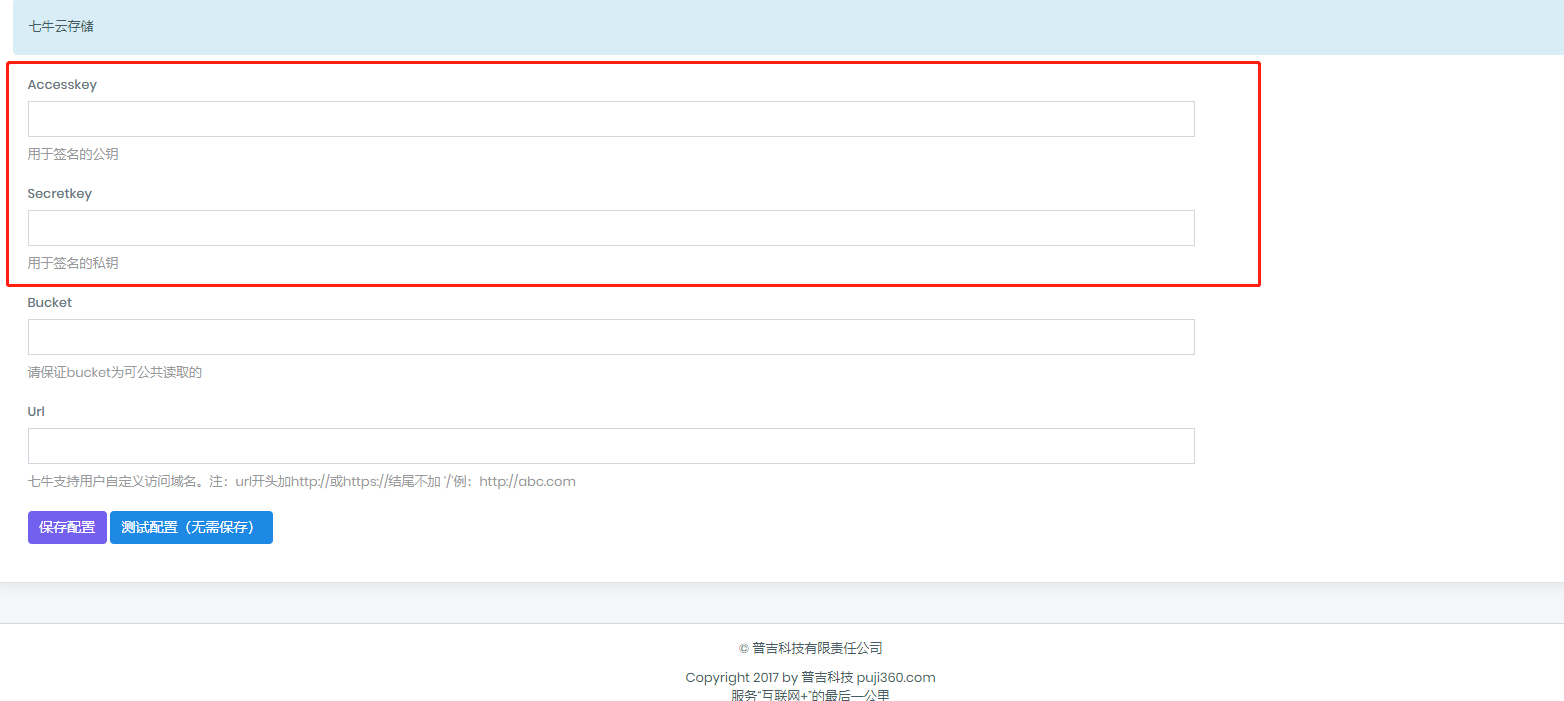Click hint text 用于签名的私钥
This screenshot has width=1564, height=701.
[73, 264]
